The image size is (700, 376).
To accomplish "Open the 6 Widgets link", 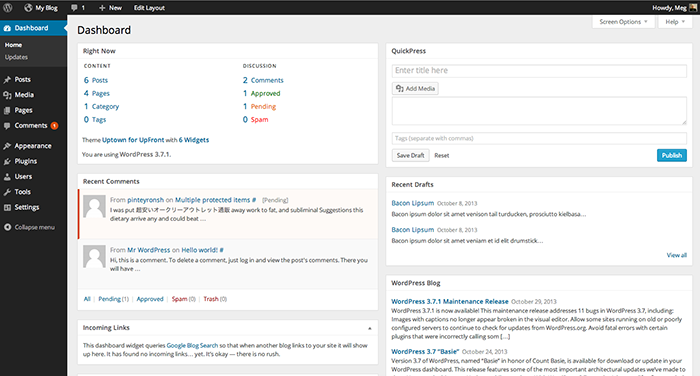I will pos(194,140).
